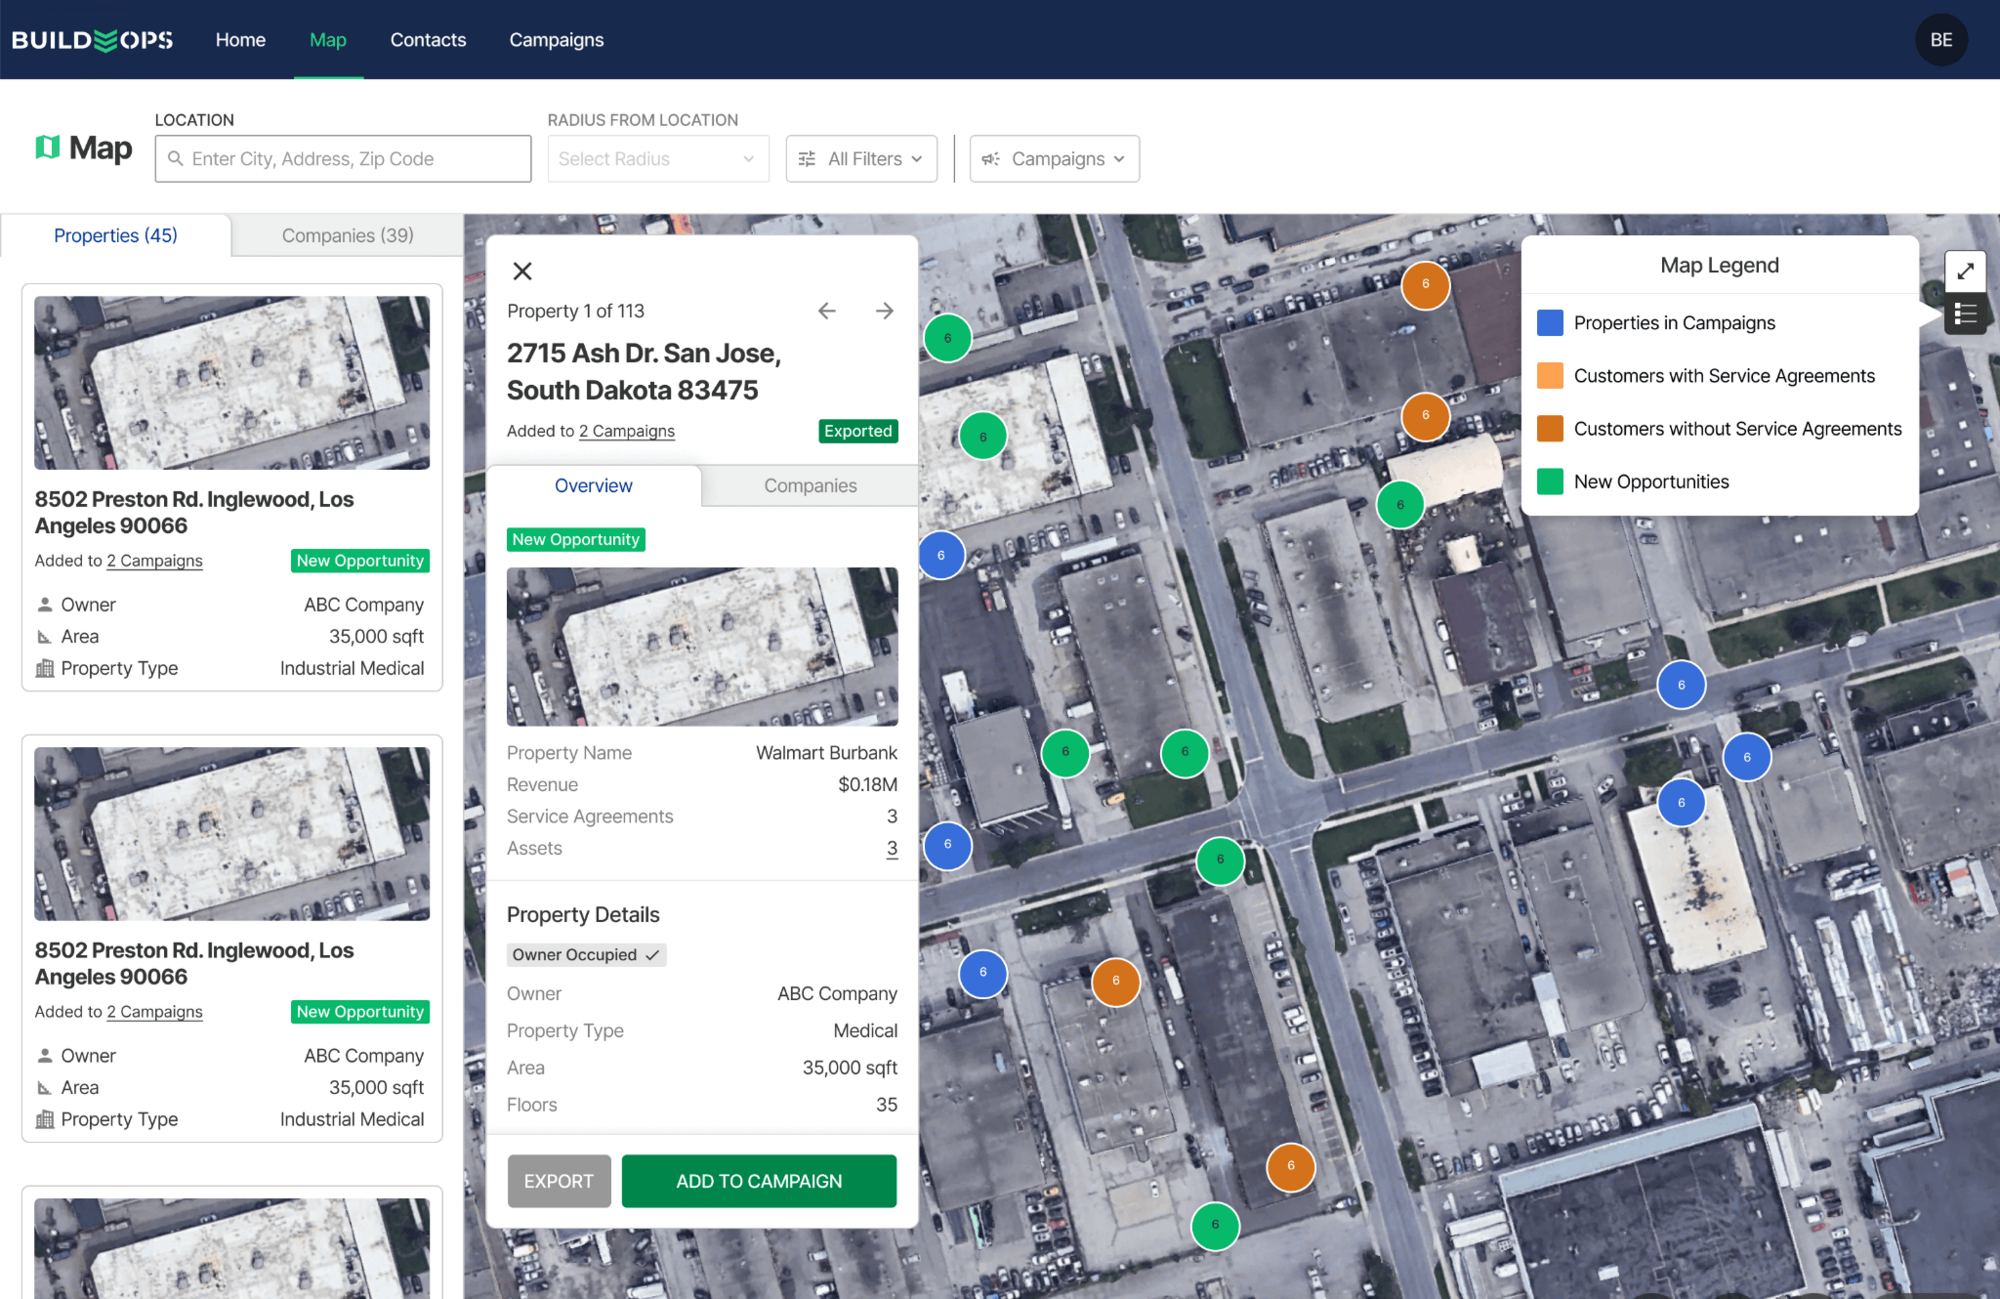Screen dimensions: 2000x1299
Task: Click New Opportunity badge in first card
Action: (x=360, y=561)
